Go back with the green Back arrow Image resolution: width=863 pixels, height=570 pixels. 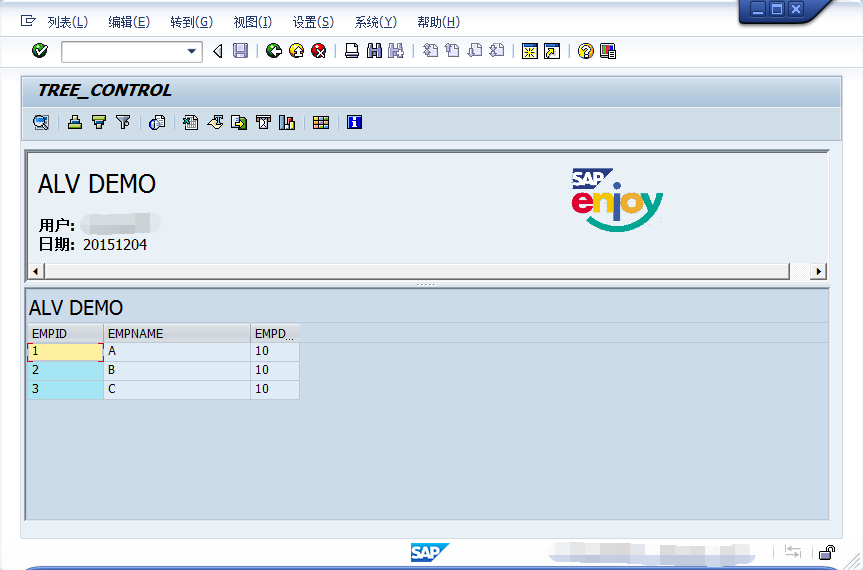[x=274, y=51]
